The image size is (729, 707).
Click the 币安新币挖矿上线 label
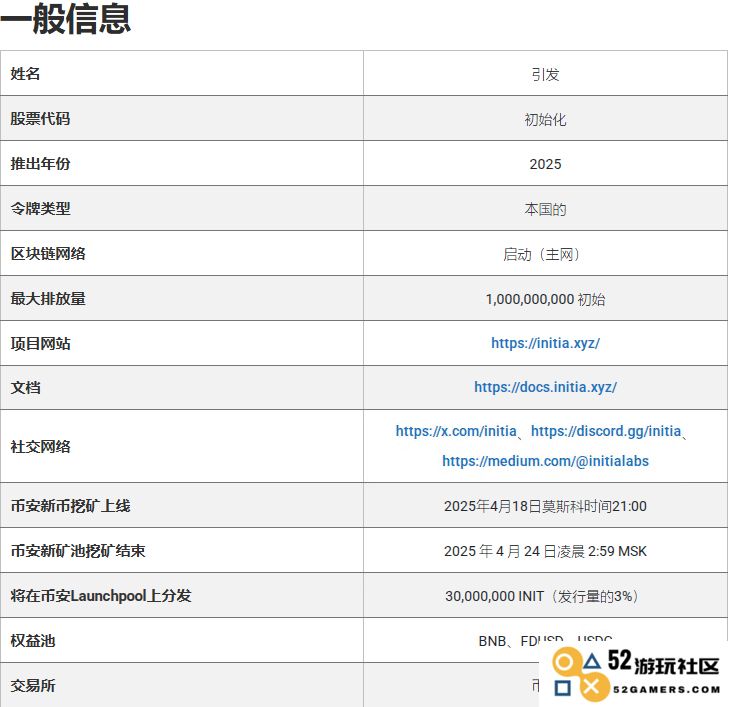click(70, 505)
